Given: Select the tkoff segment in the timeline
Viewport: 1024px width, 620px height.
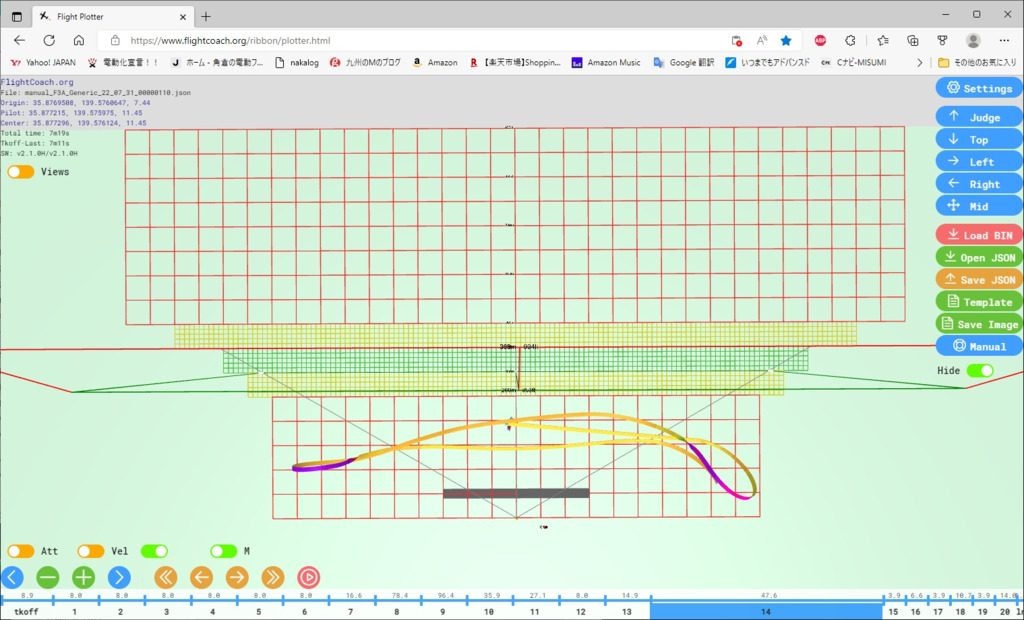Looking at the screenshot, I should [27, 612].
